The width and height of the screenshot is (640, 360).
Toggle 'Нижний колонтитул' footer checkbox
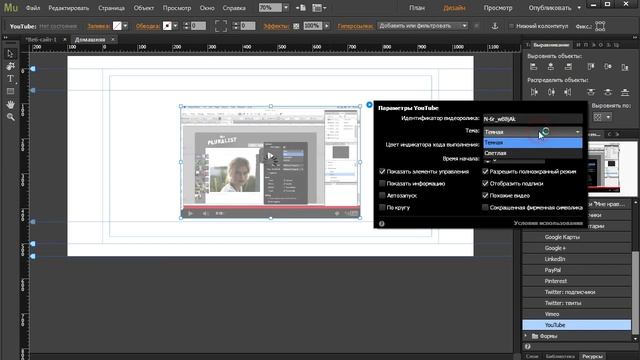coord(511,26)
